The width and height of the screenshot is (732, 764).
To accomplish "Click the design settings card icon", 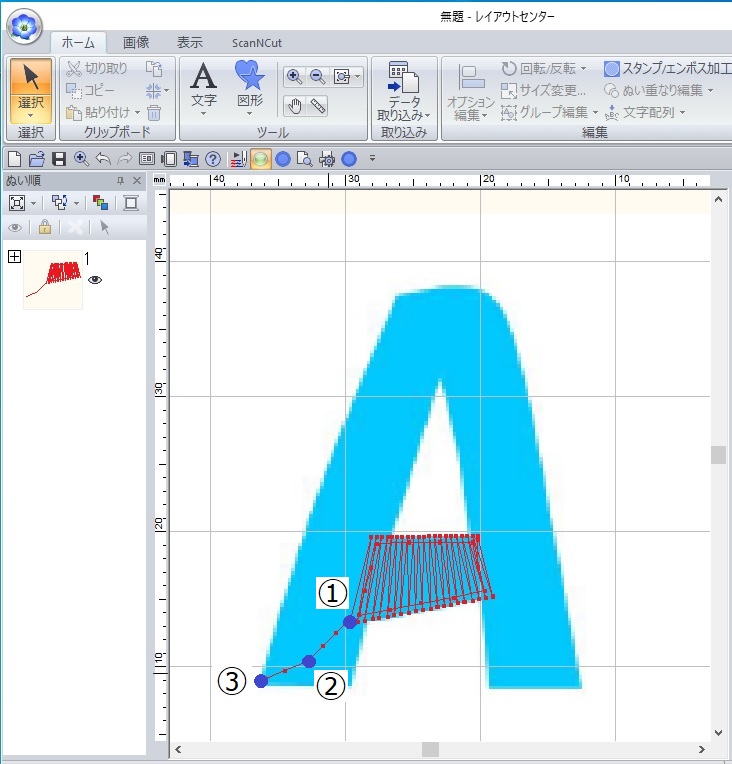I will point(147,159).
